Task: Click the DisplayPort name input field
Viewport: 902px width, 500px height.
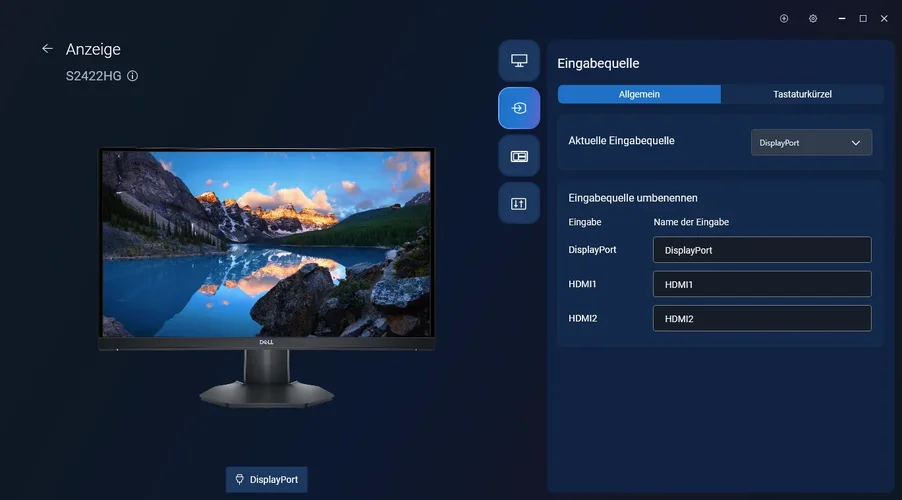Action: pos(762,250)
